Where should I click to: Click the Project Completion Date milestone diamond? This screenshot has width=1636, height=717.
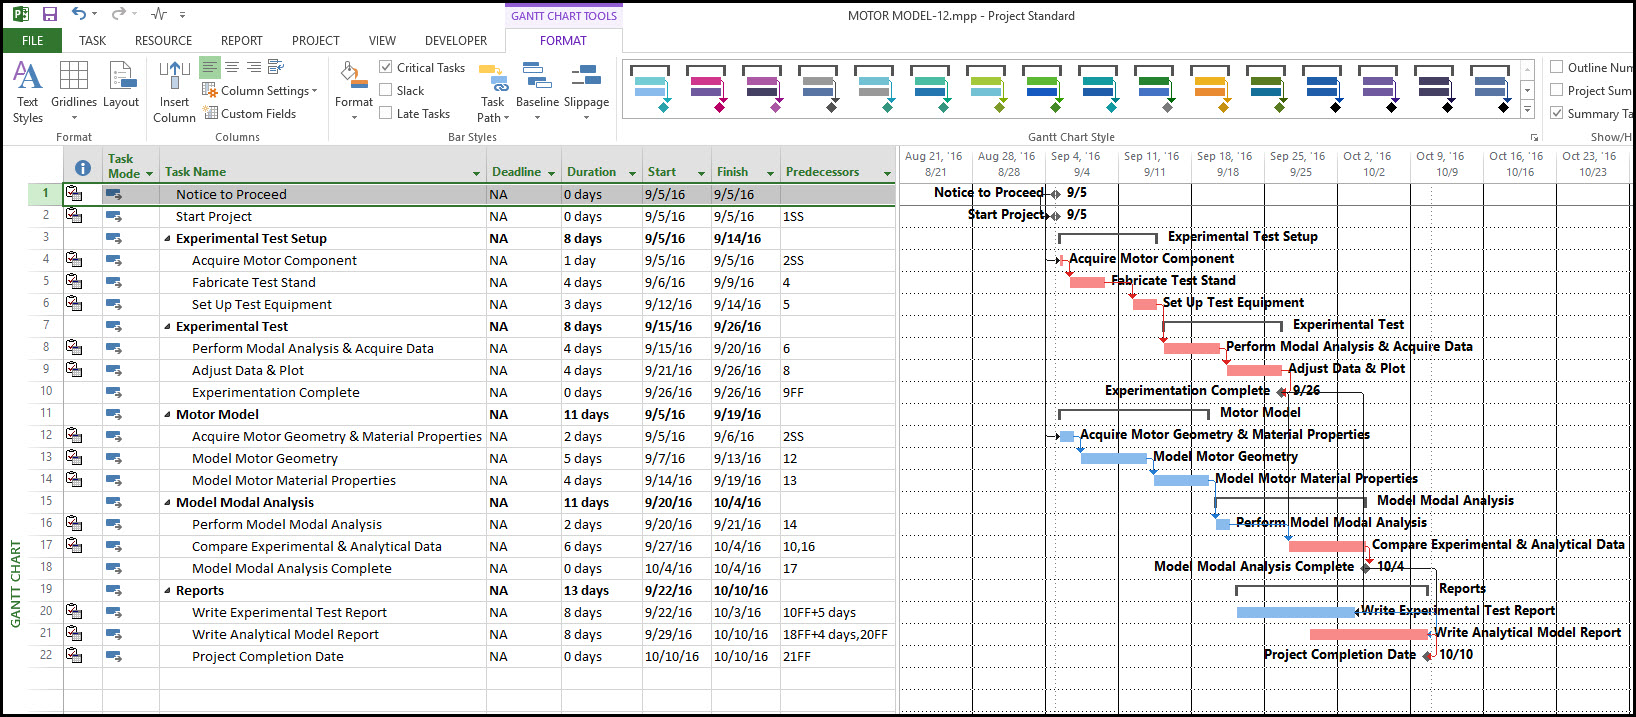pyautogui.click(x=1427, y=656)
